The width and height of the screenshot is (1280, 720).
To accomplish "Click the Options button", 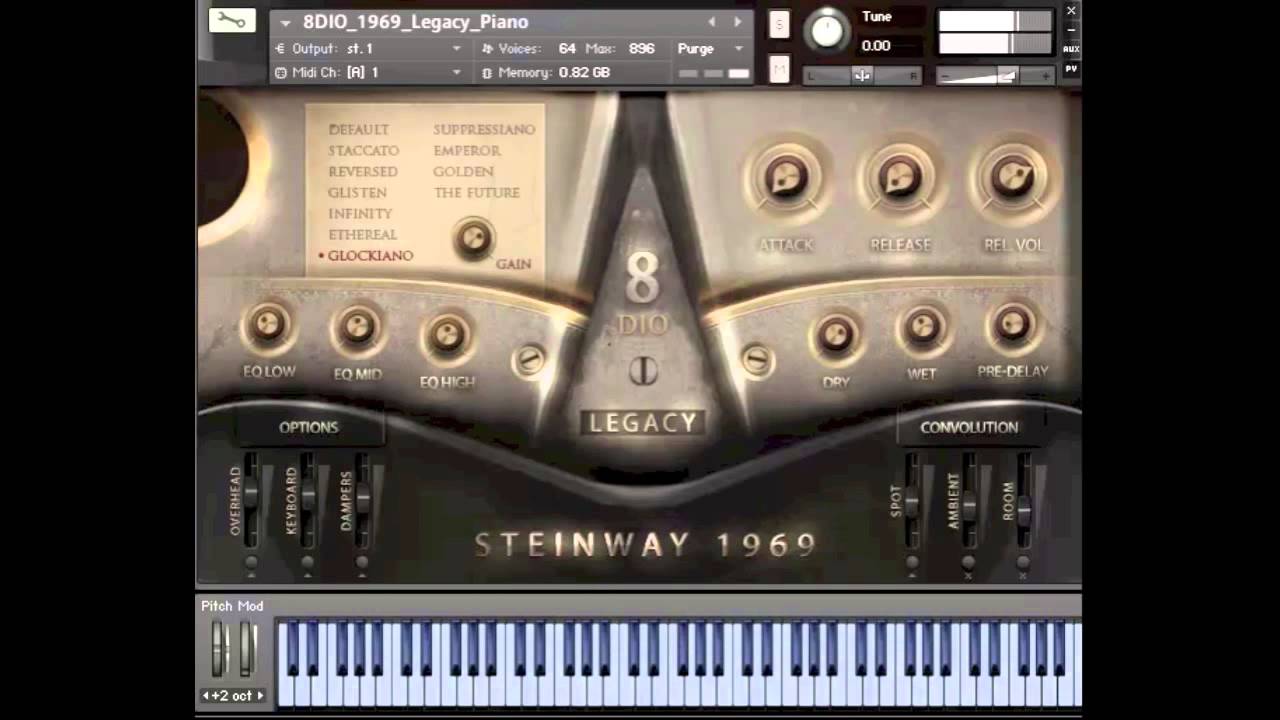I will 309,427.
